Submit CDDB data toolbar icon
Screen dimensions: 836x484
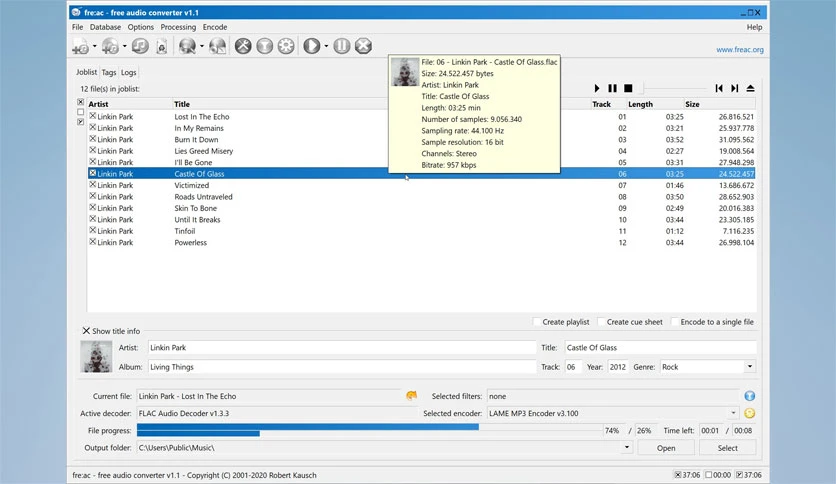tap(218, 46)
